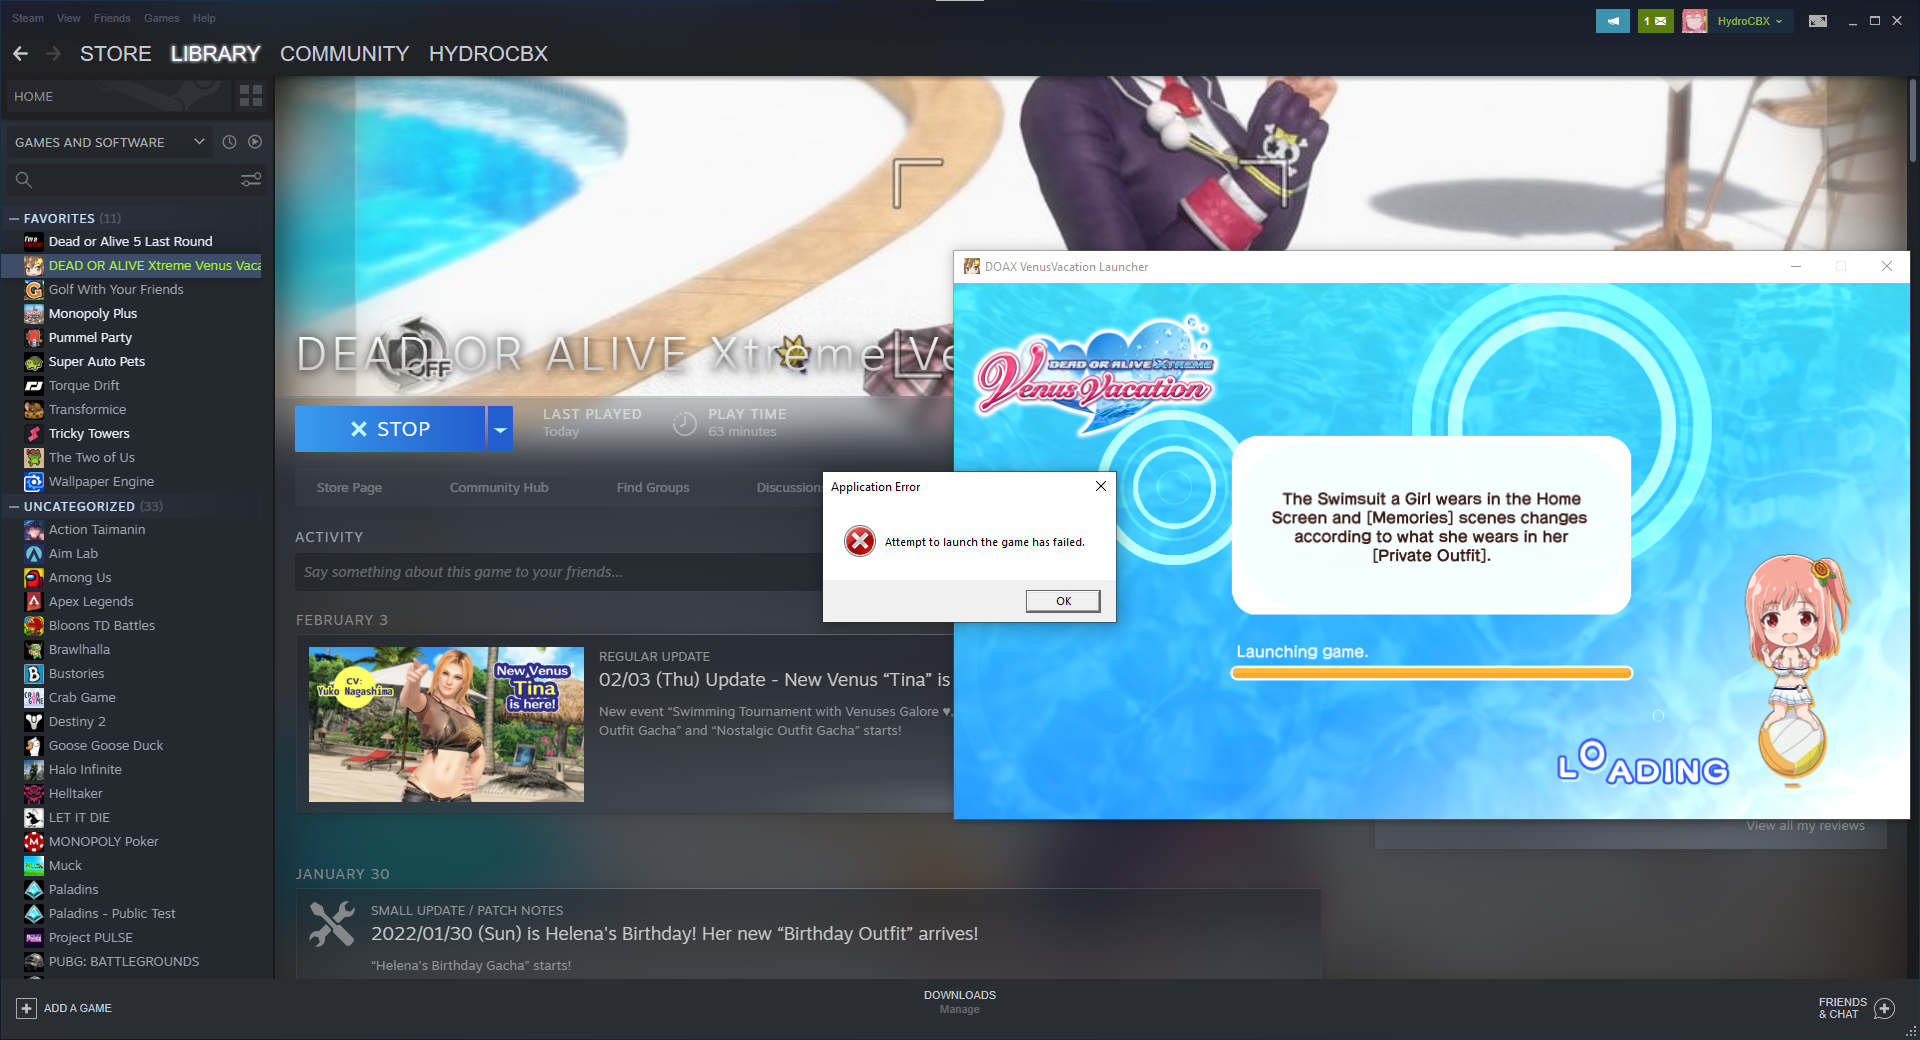Open the Tina update news thumbnail

446,724
